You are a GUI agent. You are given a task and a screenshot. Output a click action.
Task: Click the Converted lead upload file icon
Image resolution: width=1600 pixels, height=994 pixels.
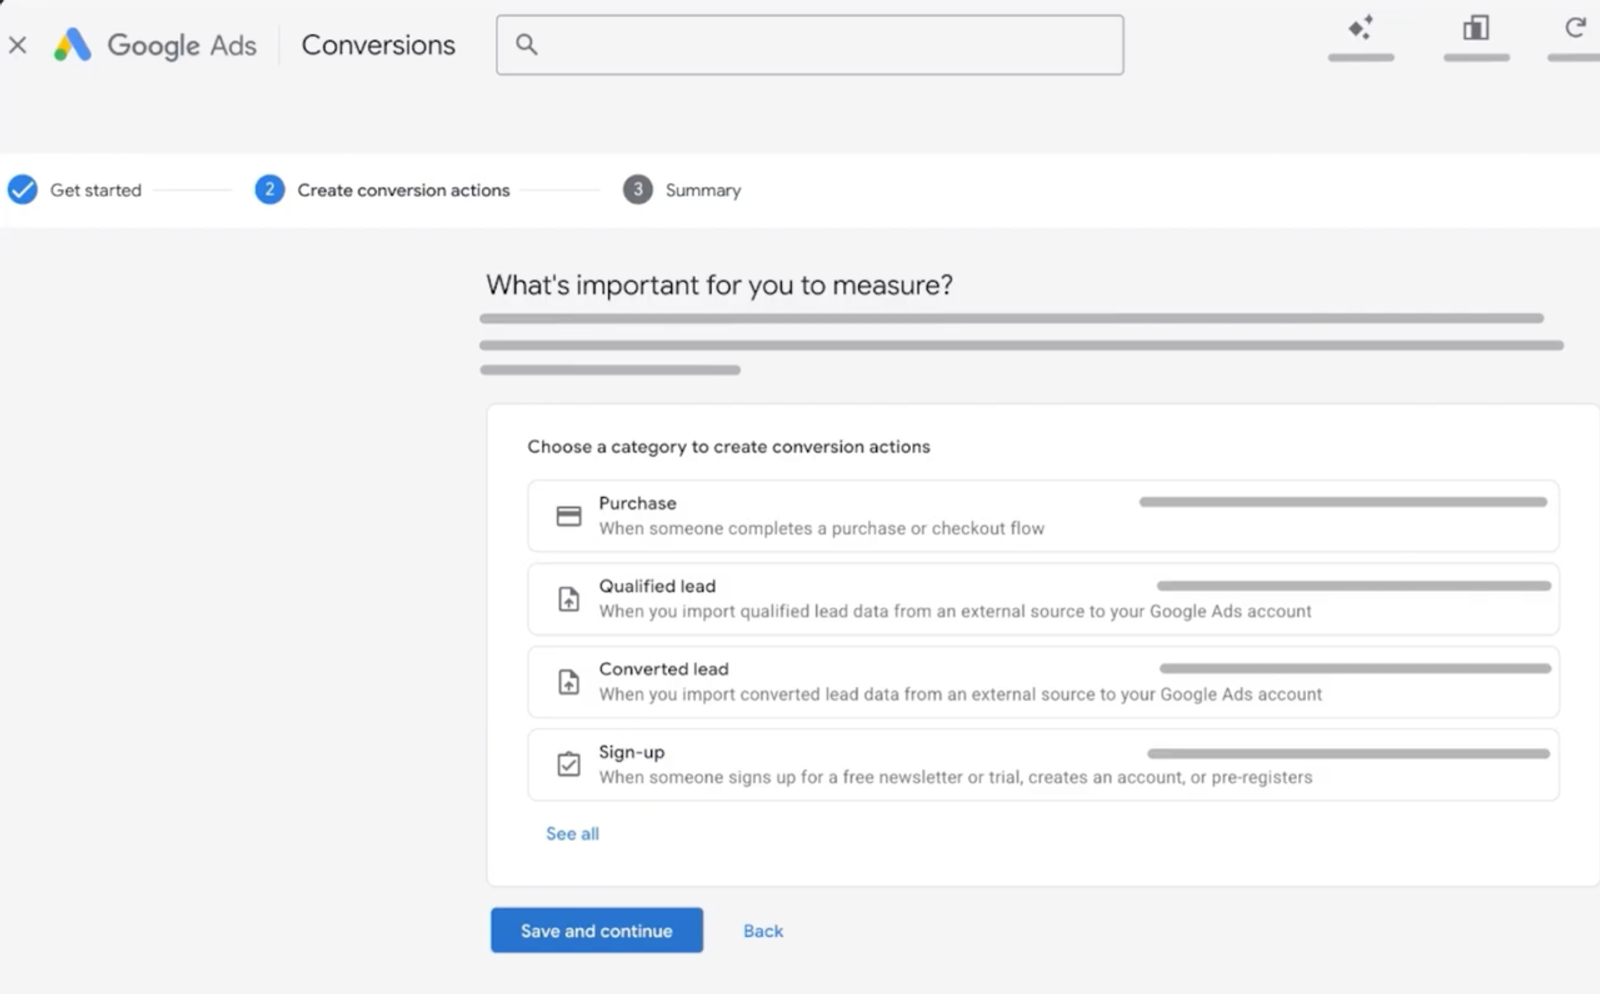click(x=568, y=682)
